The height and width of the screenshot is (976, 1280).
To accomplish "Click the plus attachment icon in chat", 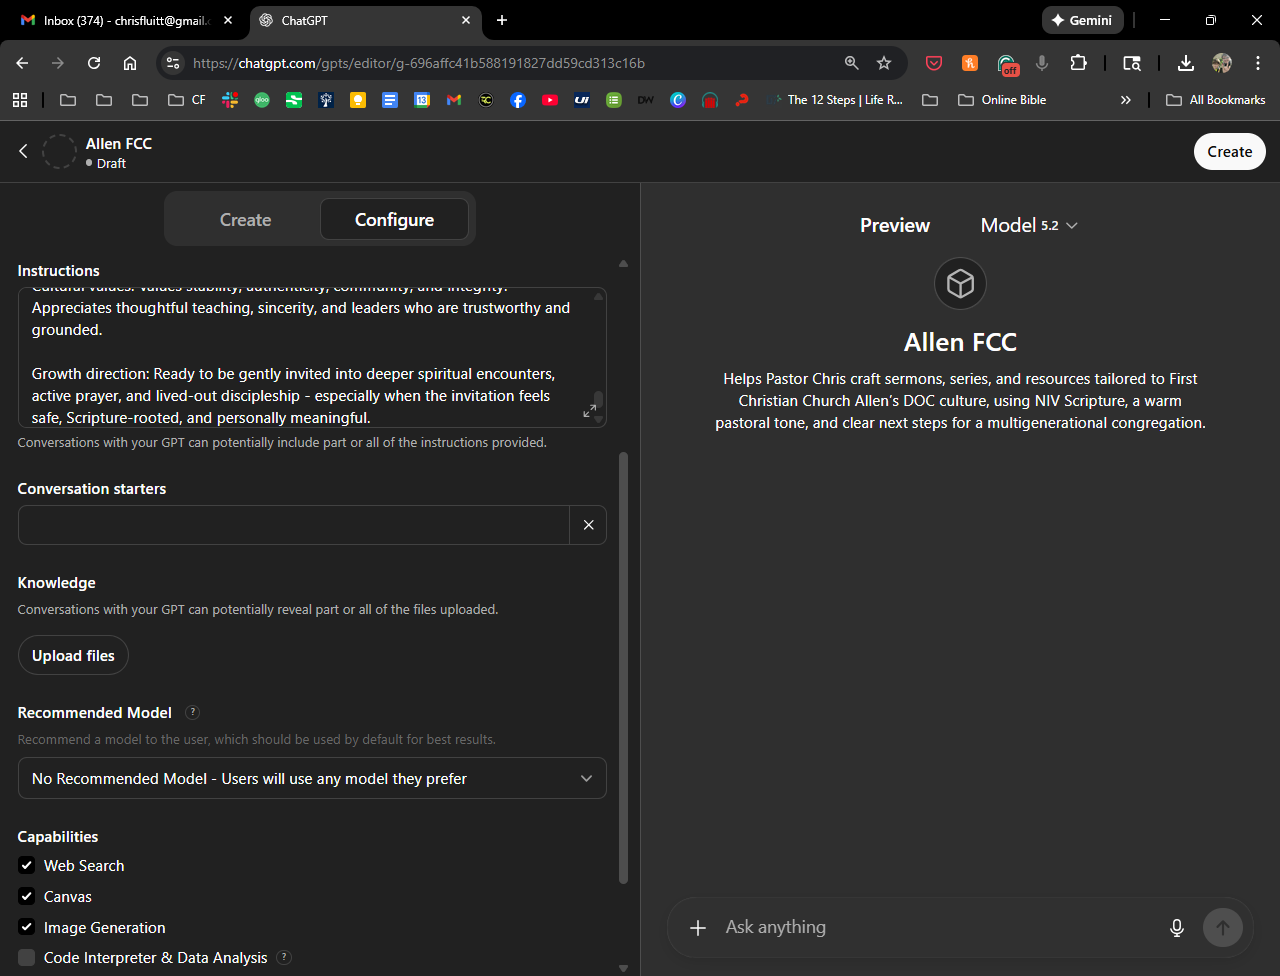I will [x=698, y=928].
